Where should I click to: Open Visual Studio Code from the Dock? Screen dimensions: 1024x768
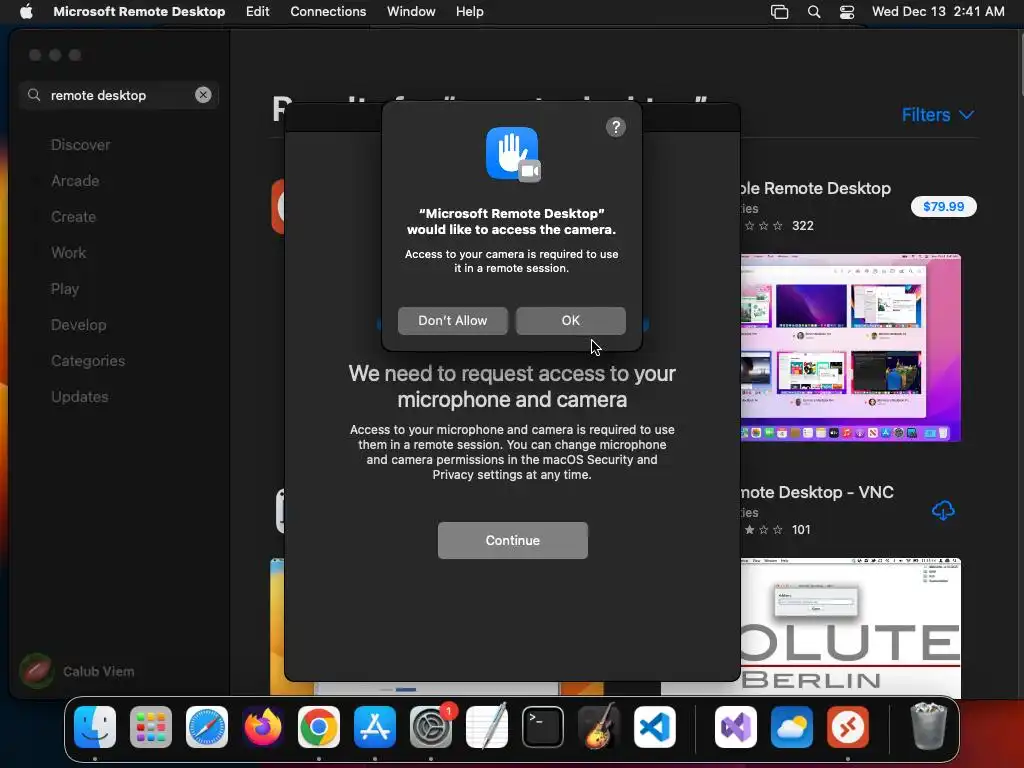tap(655, 727)
